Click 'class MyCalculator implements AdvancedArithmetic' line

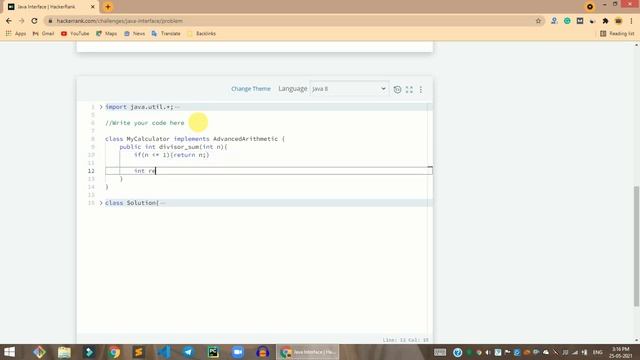195,139
